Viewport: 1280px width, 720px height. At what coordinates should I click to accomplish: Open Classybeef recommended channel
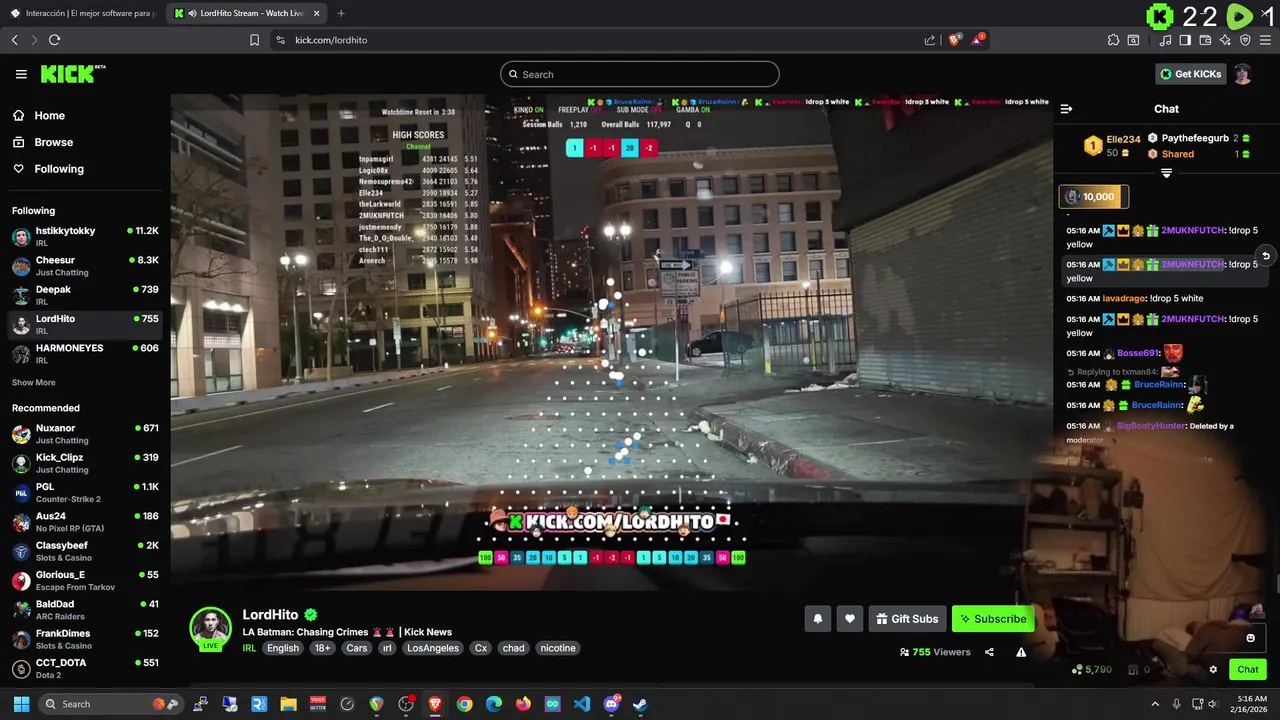coord(85,551)
